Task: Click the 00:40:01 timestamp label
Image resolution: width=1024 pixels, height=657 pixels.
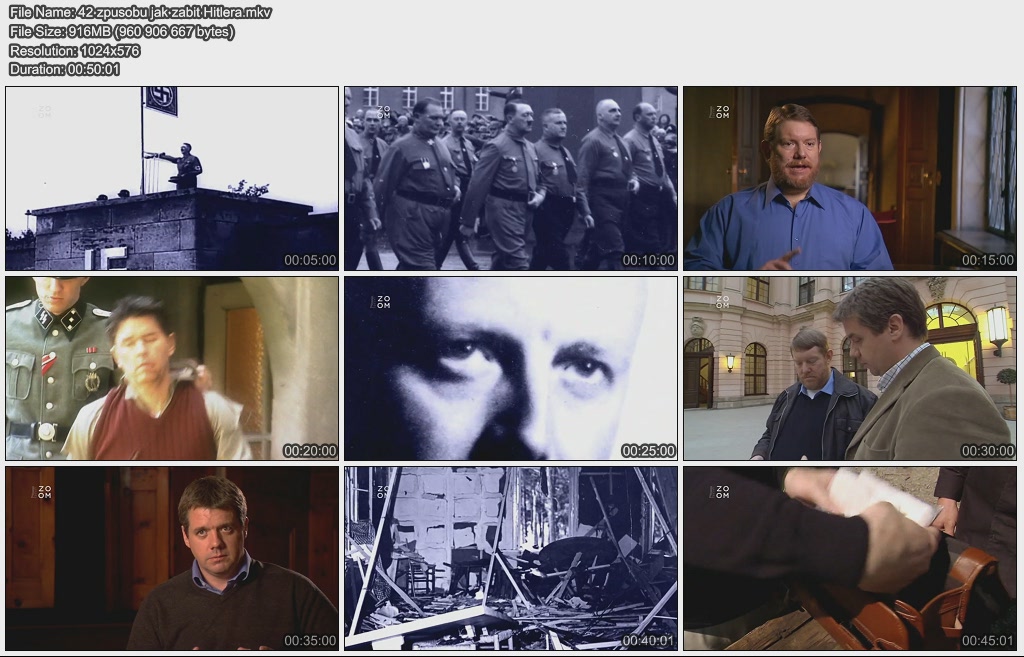Action: (x=648, y=641)
